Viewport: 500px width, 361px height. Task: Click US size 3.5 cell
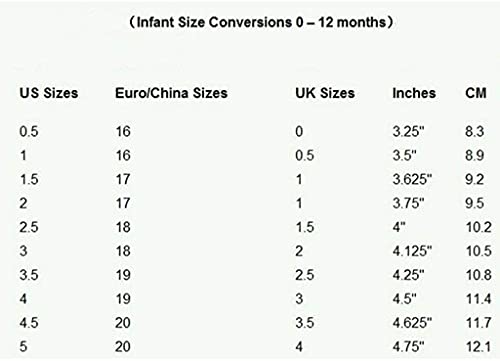tap(29, 275)
